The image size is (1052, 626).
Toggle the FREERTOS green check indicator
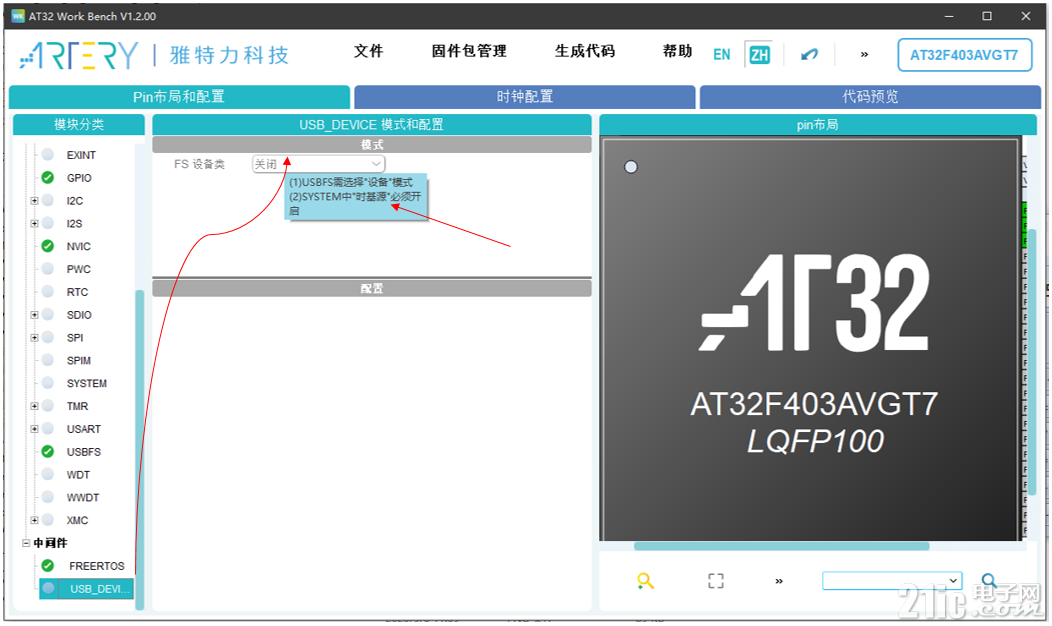pyautogui.click(x=48, y=565)
